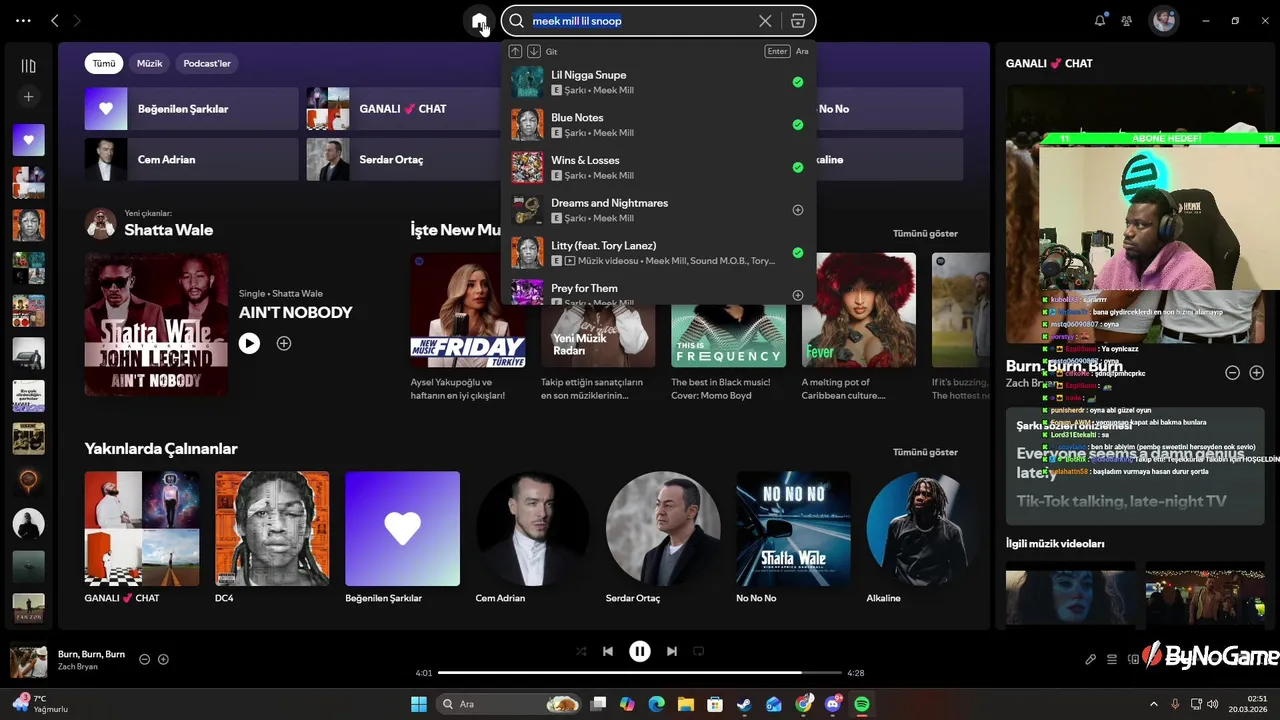Toggle repeat next to skip button
Viewport: 1280px width, 720px height.
pyautogui.click(x=699, y=651)
